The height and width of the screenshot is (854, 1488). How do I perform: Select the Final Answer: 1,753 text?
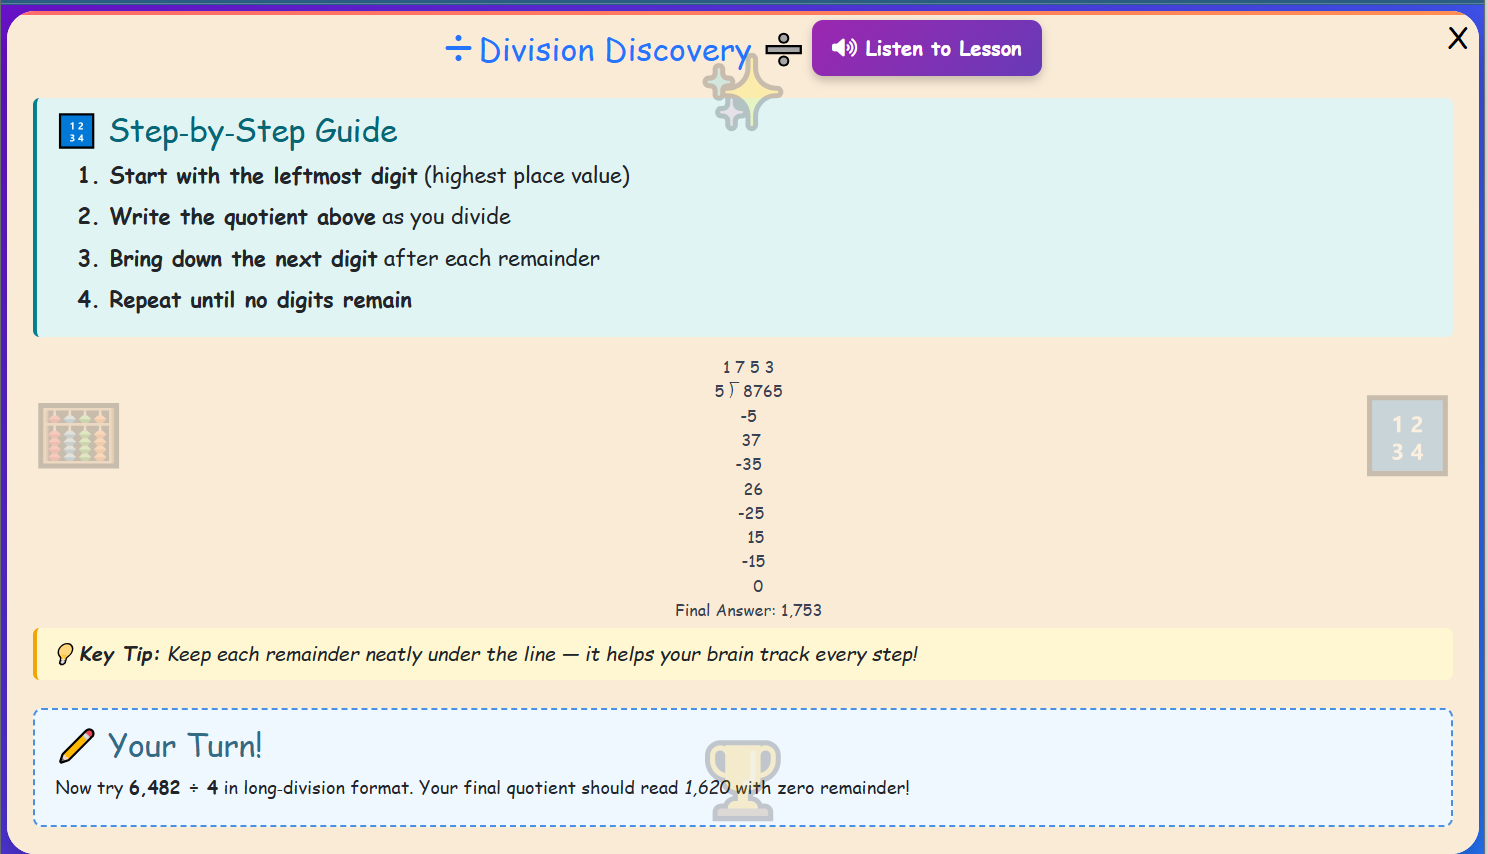coord(748,609)
